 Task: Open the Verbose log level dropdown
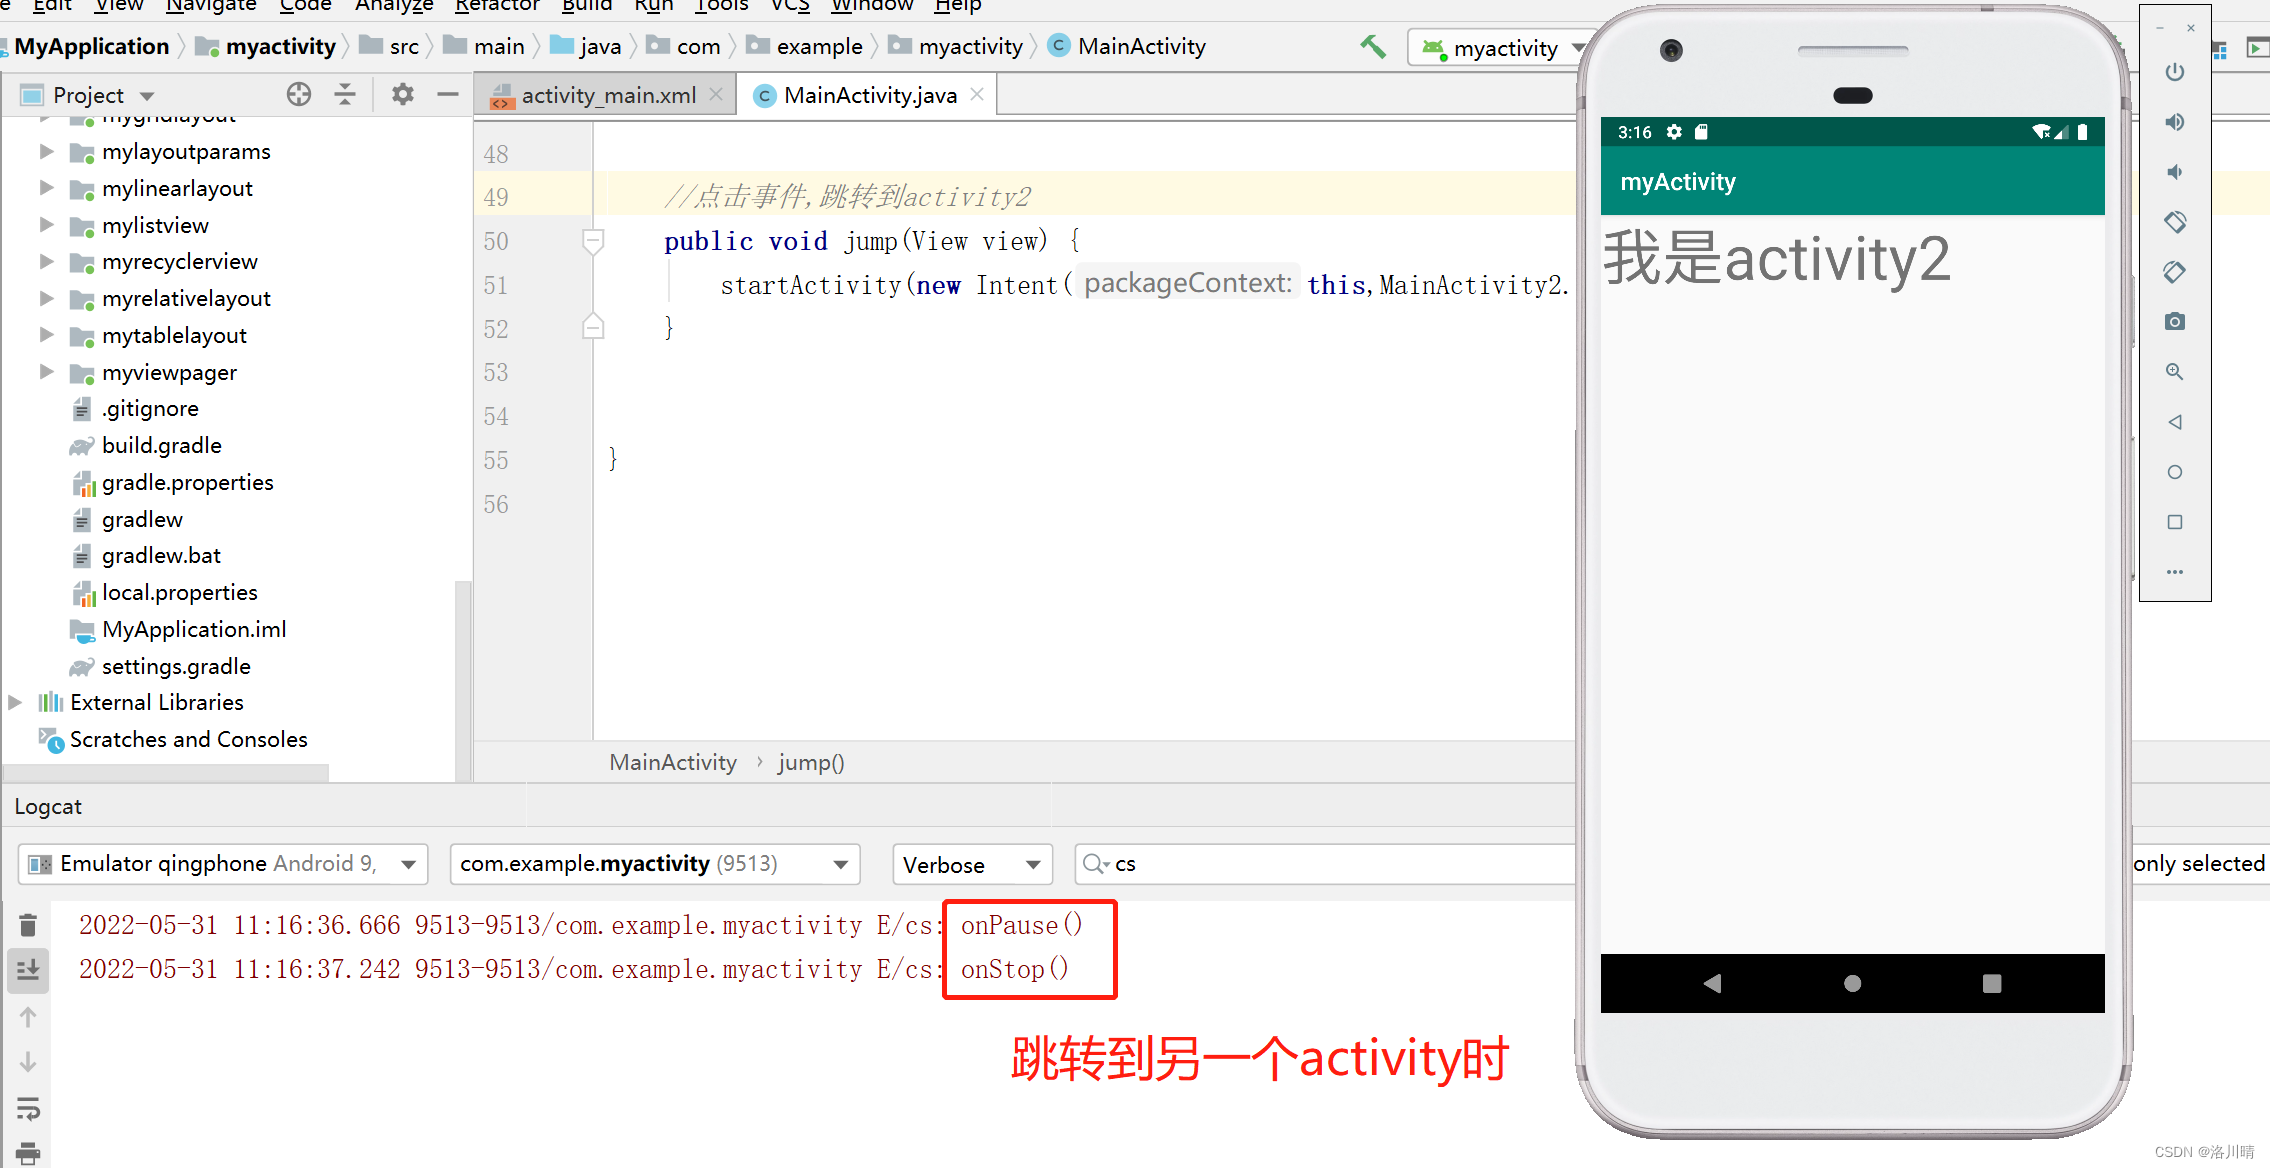[1032, 864]
